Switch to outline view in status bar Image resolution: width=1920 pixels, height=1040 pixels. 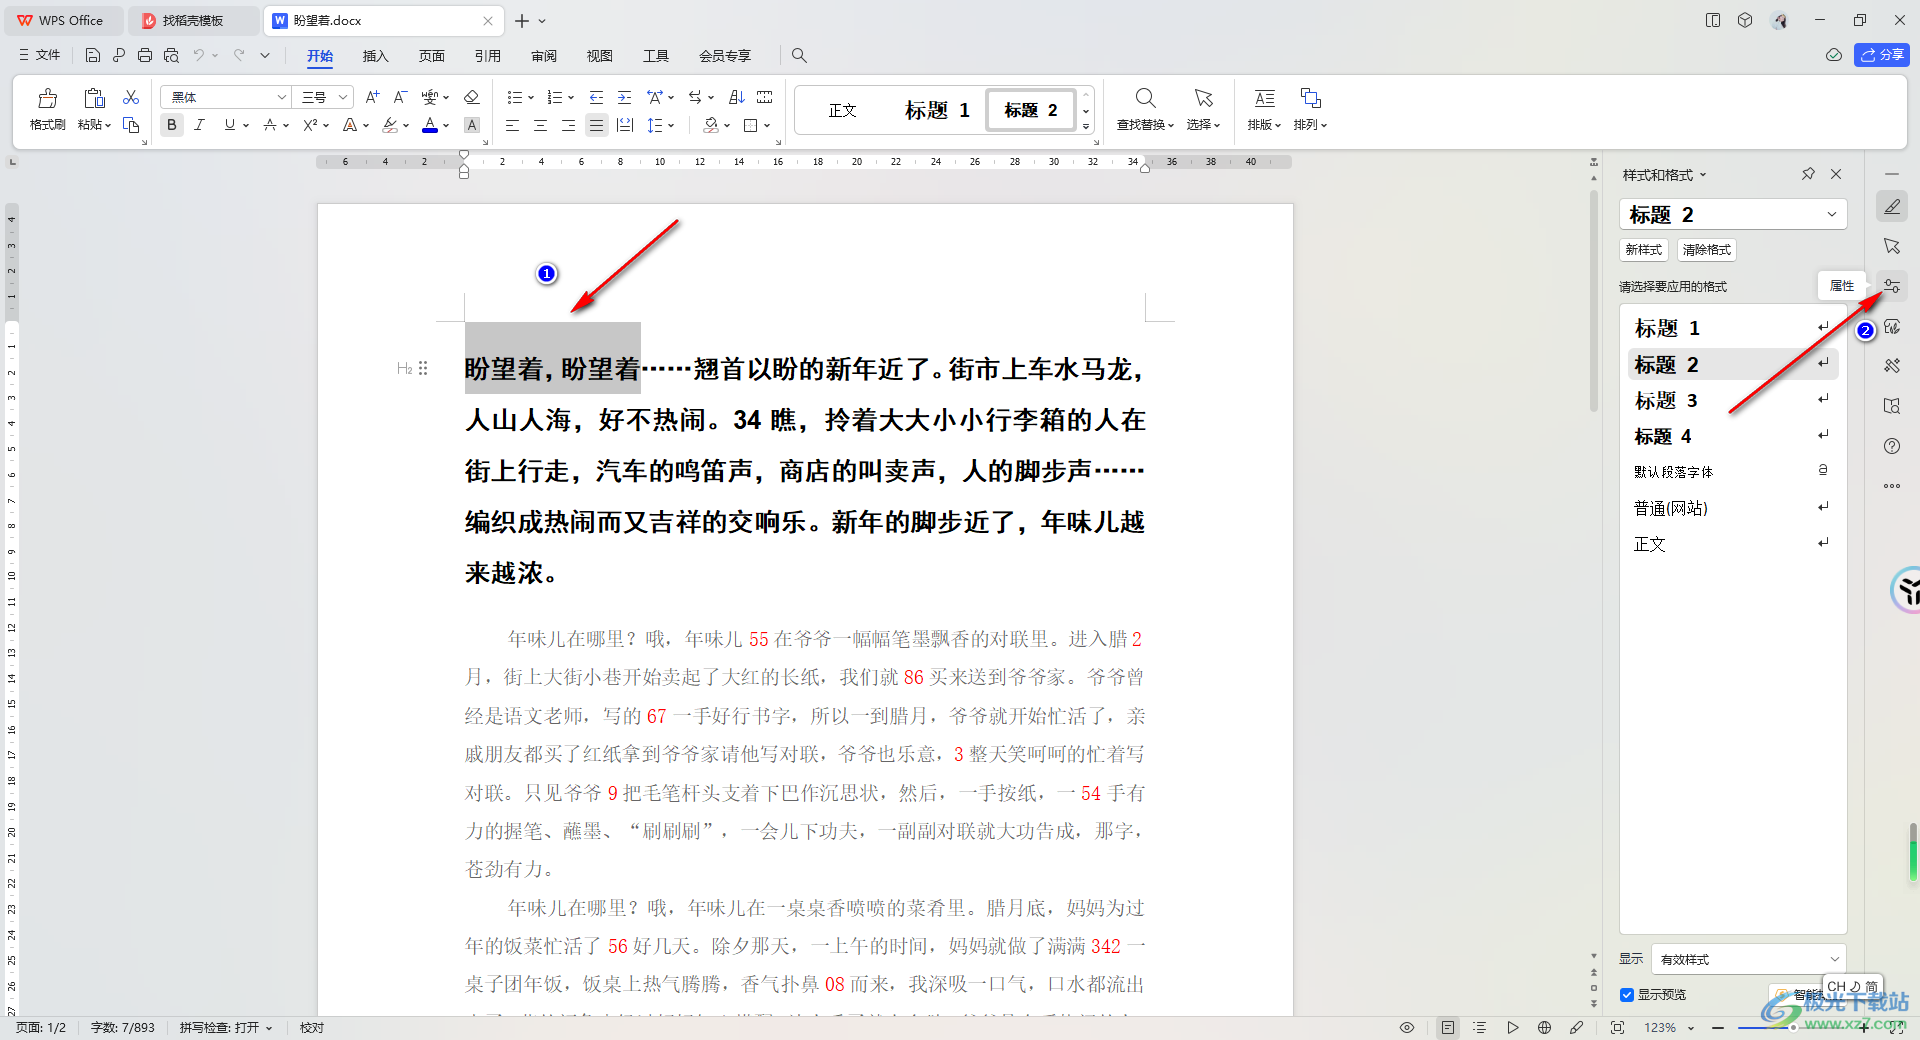click(x=1480, y=1027)
